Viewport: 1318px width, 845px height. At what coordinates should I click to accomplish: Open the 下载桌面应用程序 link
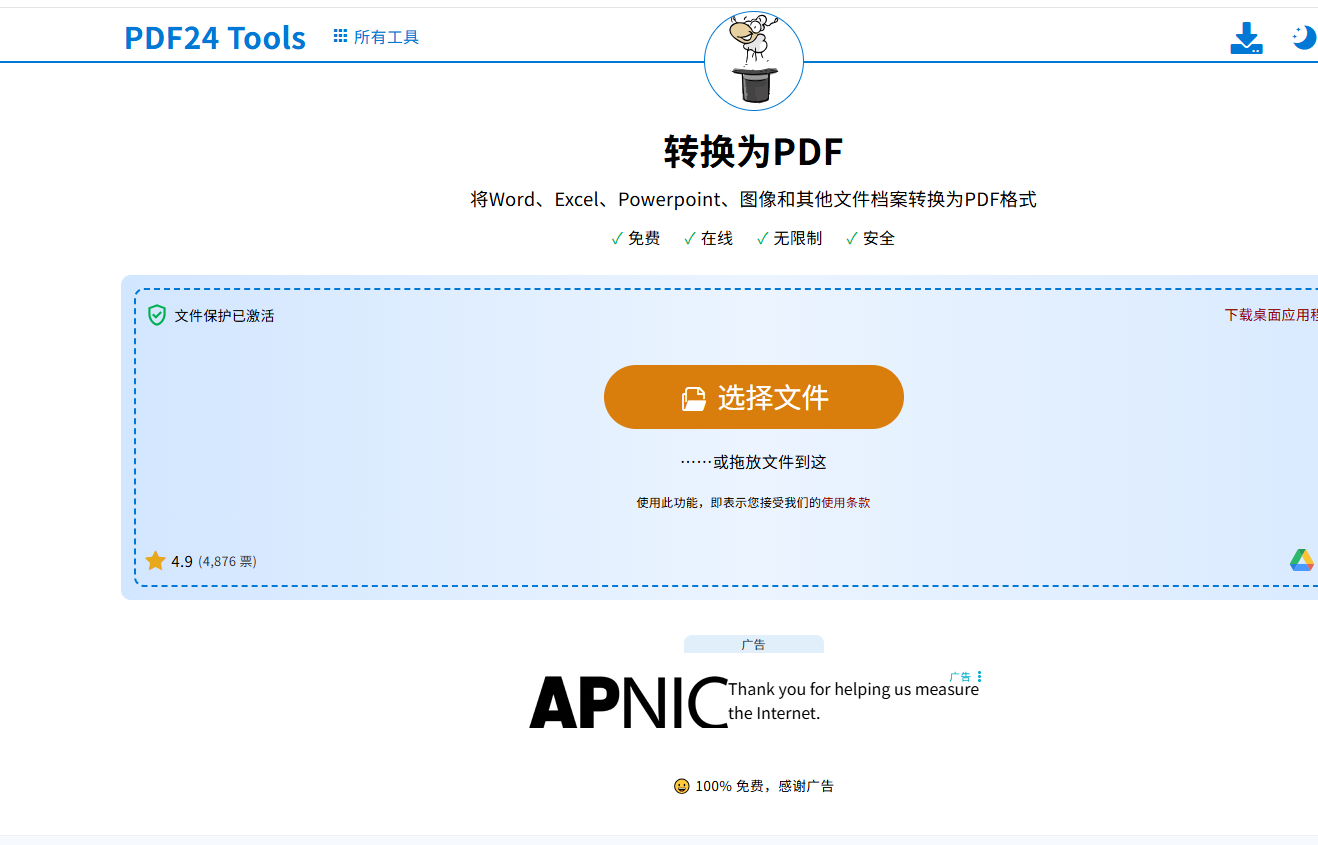[1270, 315]
